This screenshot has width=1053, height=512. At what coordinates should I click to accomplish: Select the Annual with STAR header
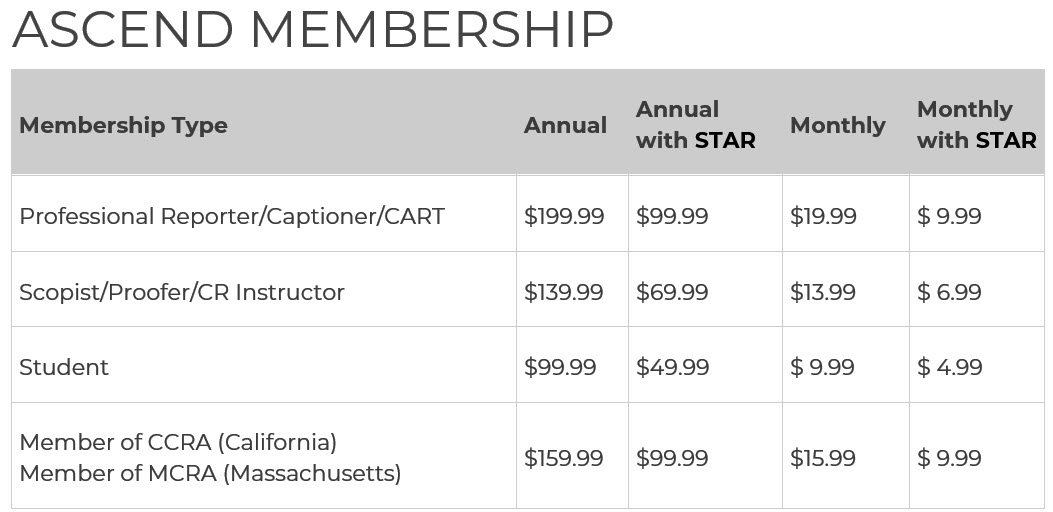click(x=696, y=125)
